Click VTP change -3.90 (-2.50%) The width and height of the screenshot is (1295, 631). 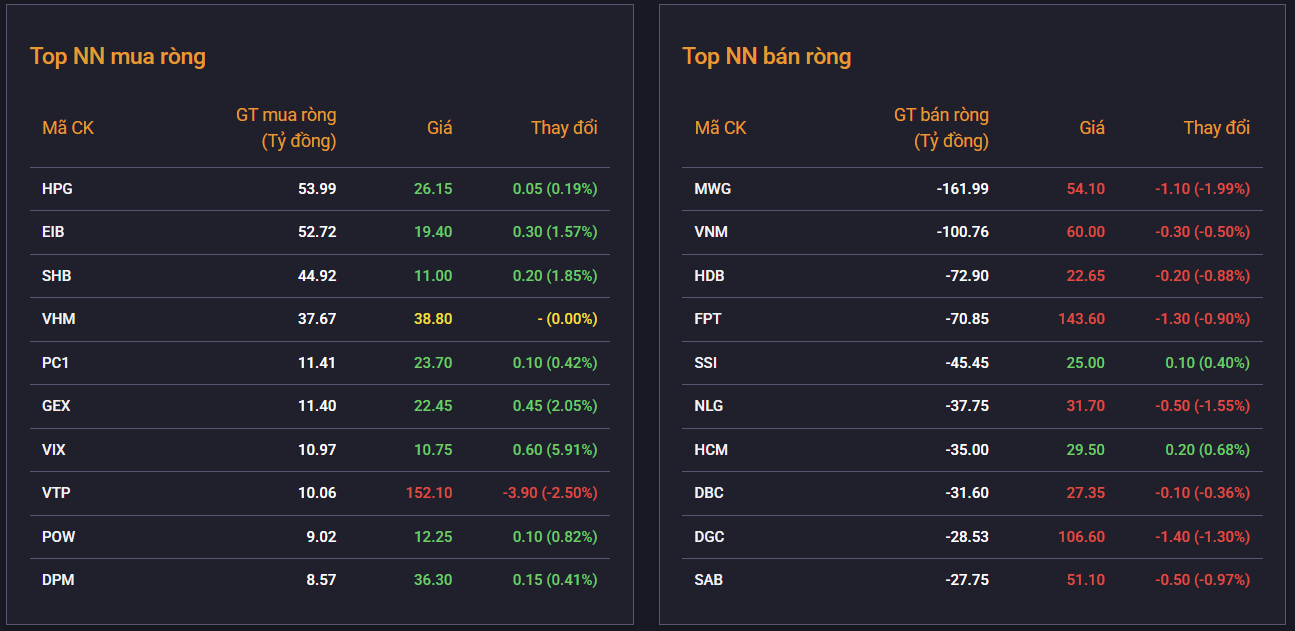[x=550, y=493]
